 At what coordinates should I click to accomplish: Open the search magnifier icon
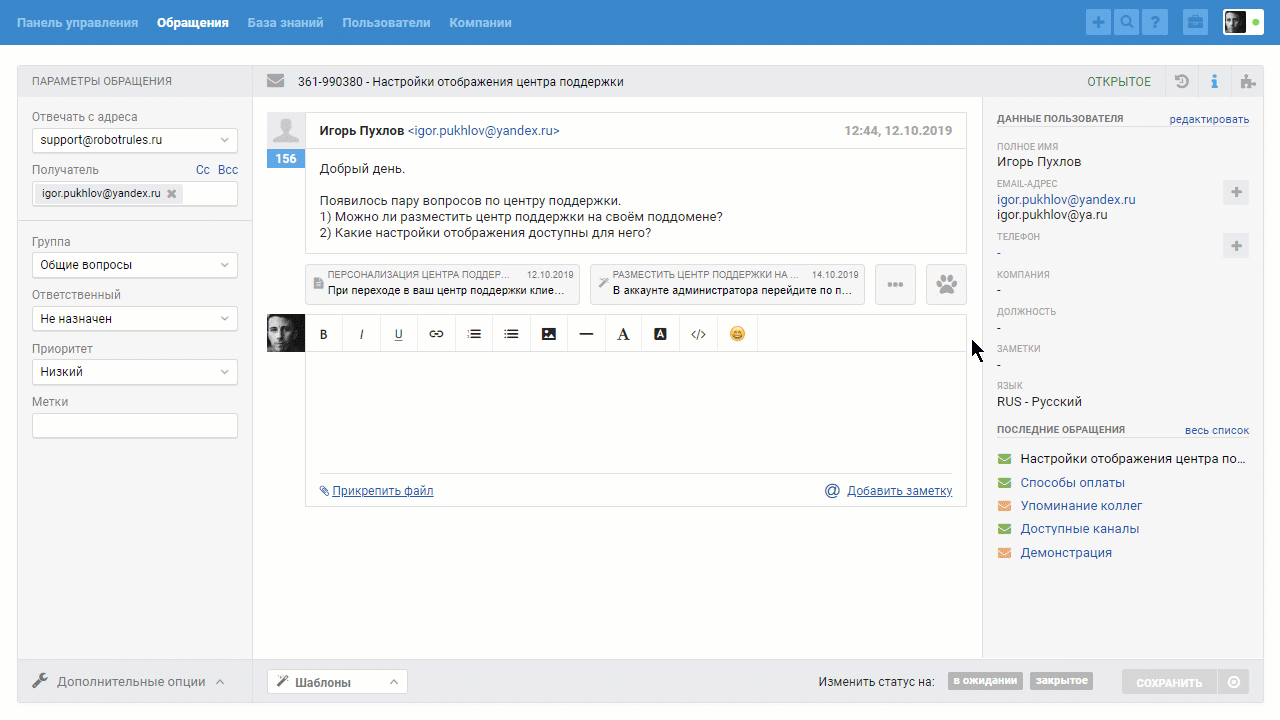(1127, 22)
